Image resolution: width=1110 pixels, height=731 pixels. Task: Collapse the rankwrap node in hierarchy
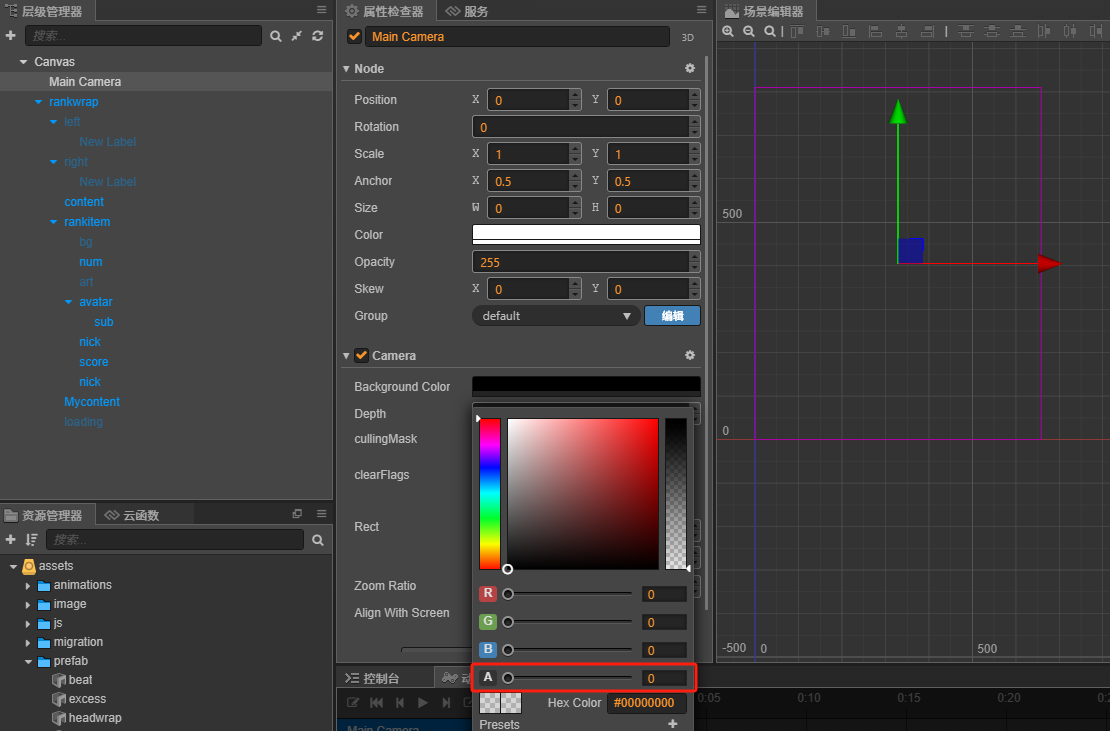[39, 102]
